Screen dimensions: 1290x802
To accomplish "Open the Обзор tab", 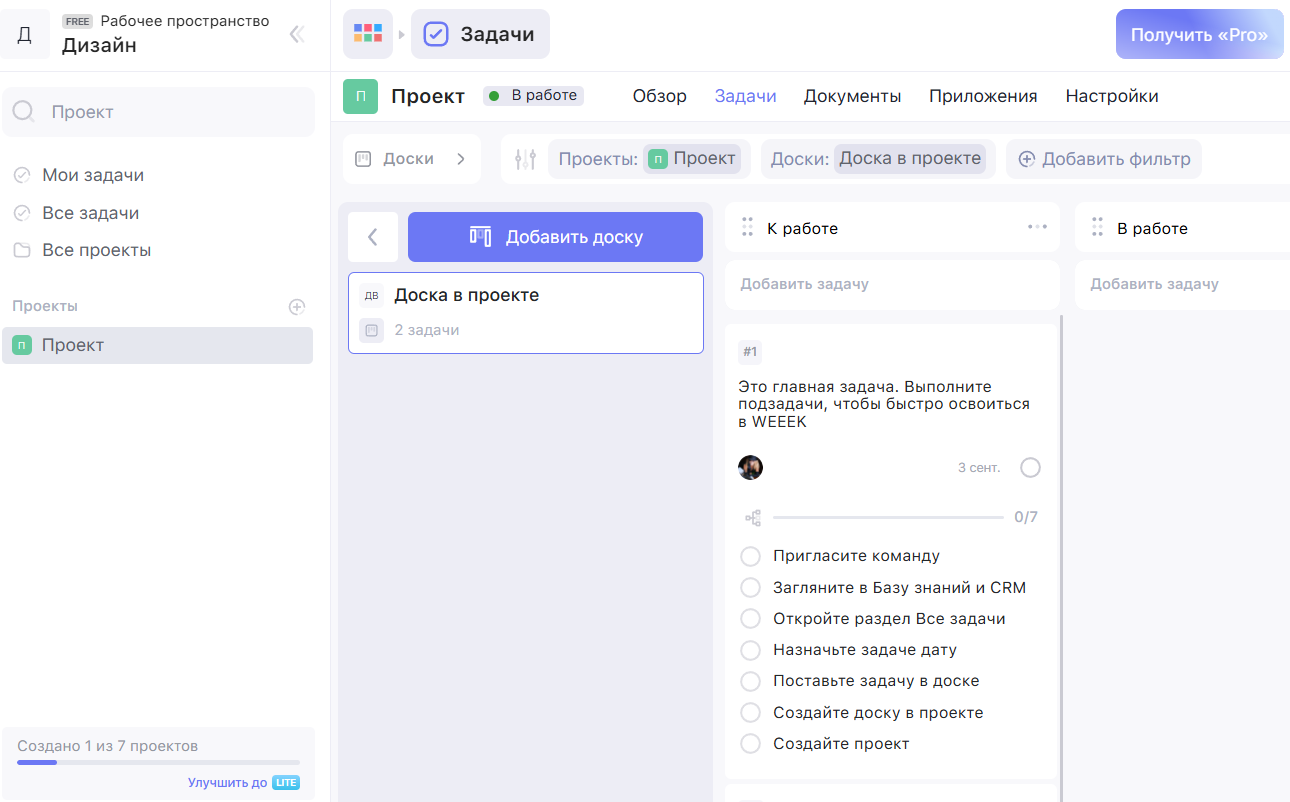I will click(659, 95).
